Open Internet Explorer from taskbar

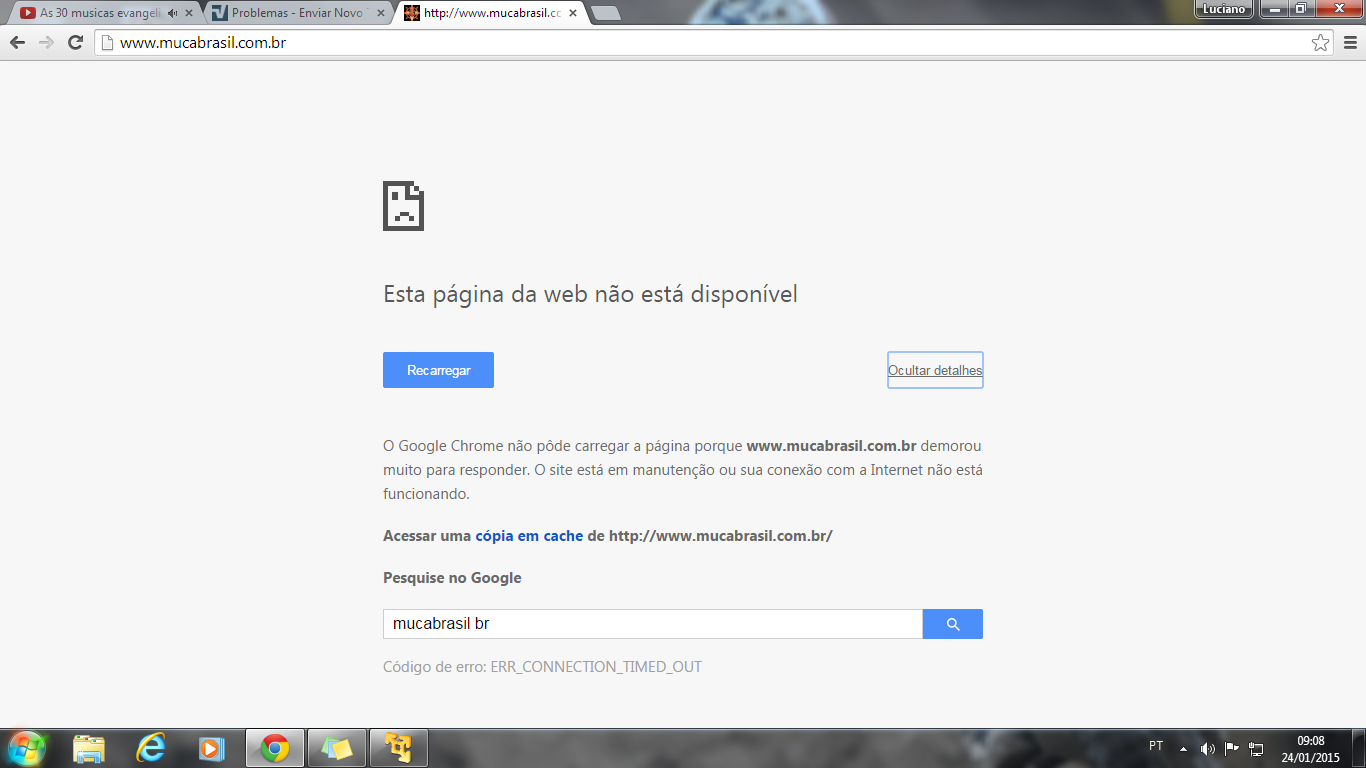tap(151, 747)
